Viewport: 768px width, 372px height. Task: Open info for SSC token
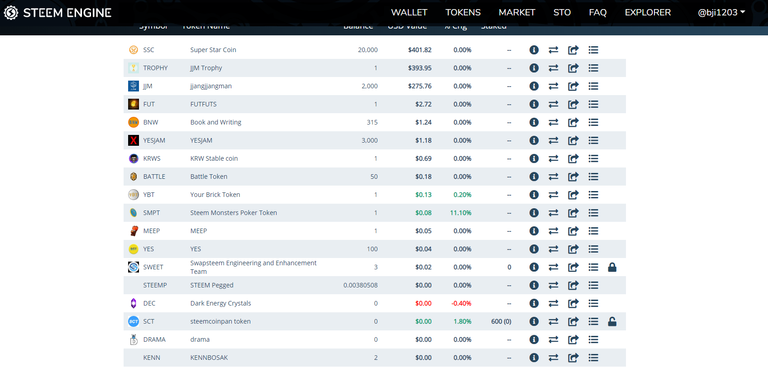tap(534, 50)
